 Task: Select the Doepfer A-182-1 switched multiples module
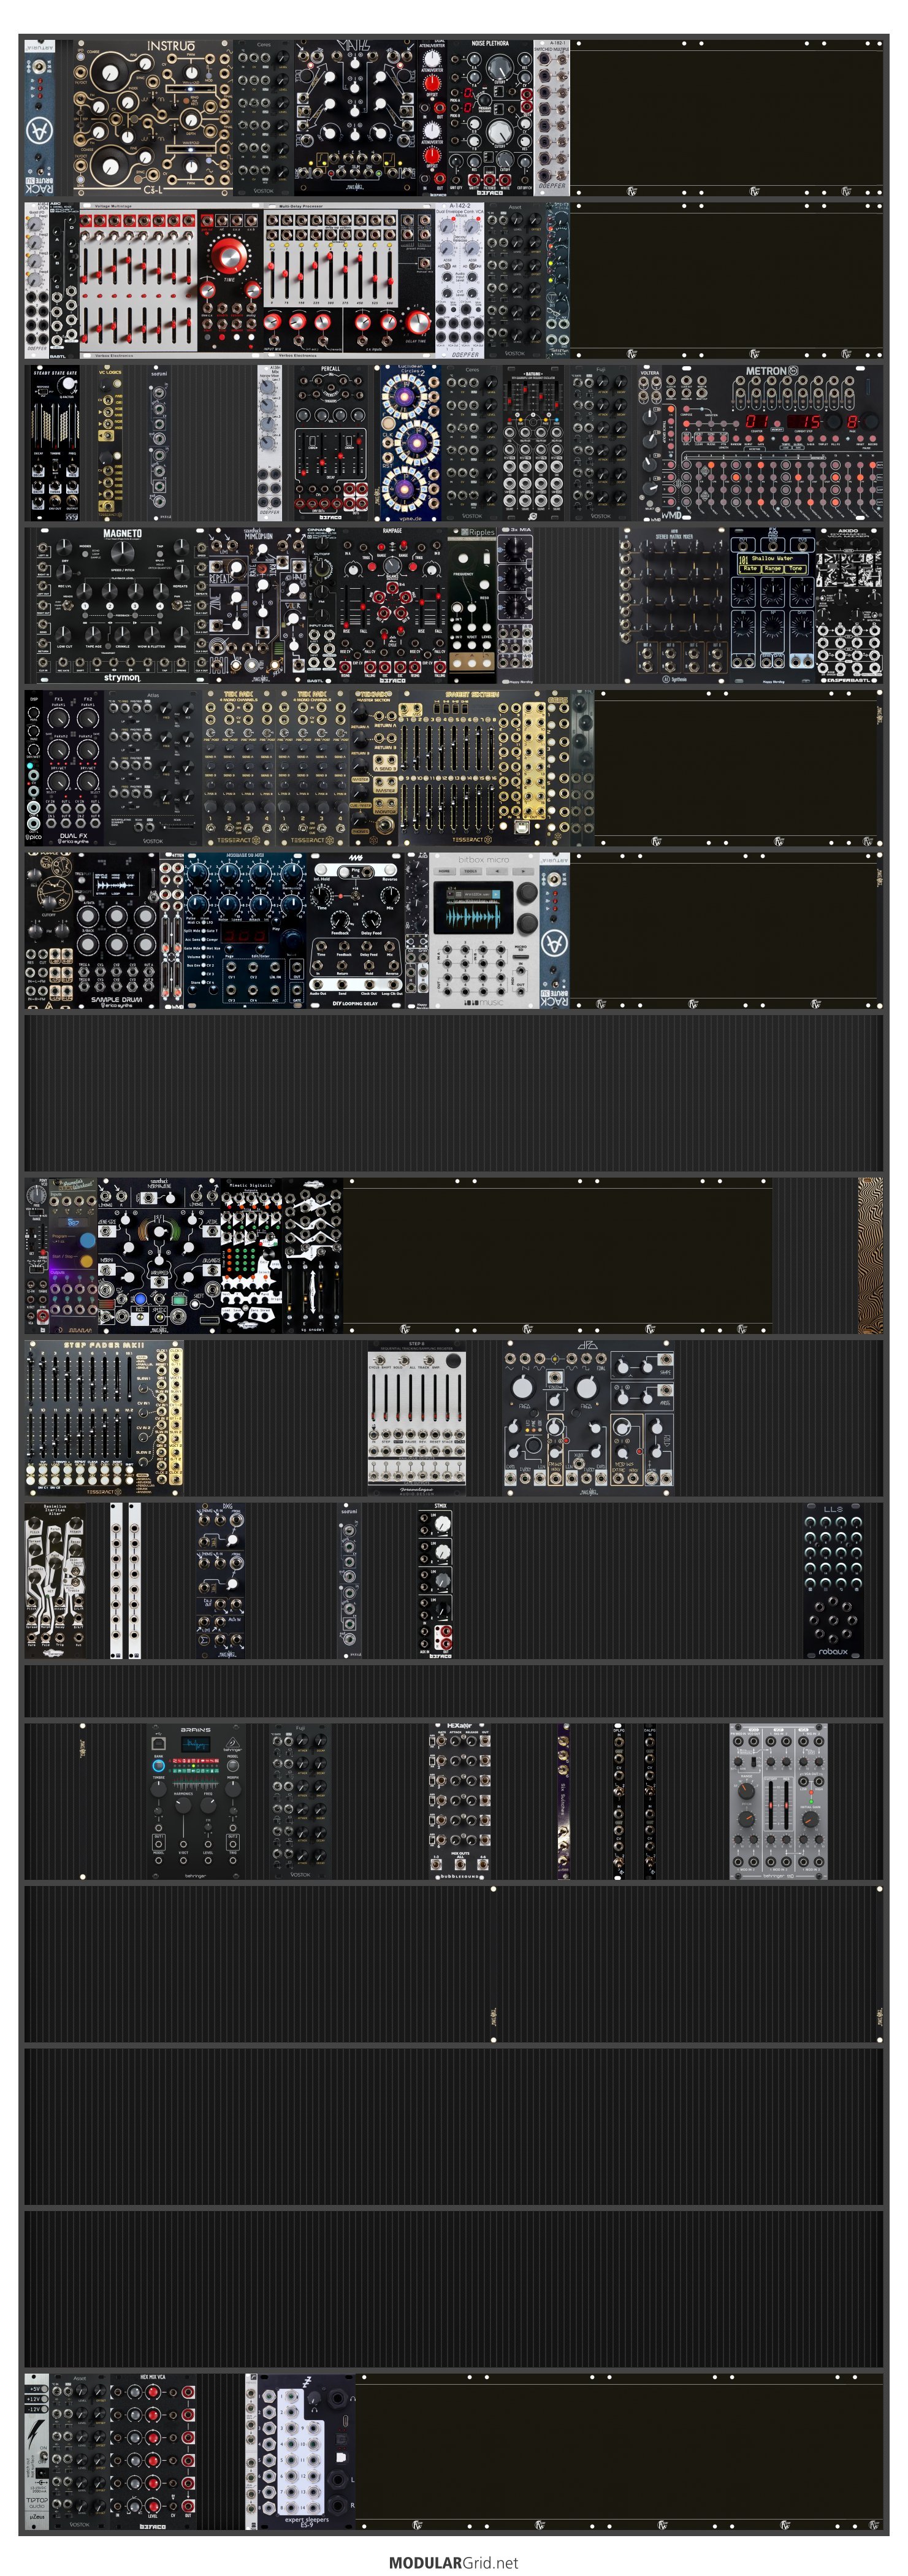click(551, 118)
